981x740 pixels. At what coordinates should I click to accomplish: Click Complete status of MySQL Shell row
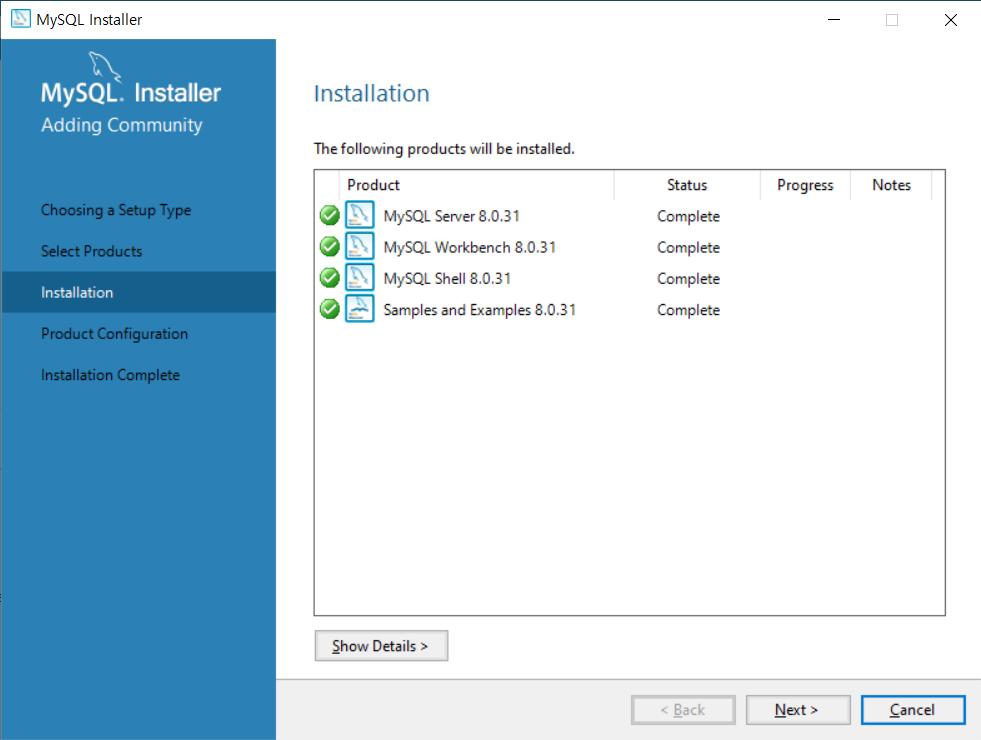(x=688, y=279)
